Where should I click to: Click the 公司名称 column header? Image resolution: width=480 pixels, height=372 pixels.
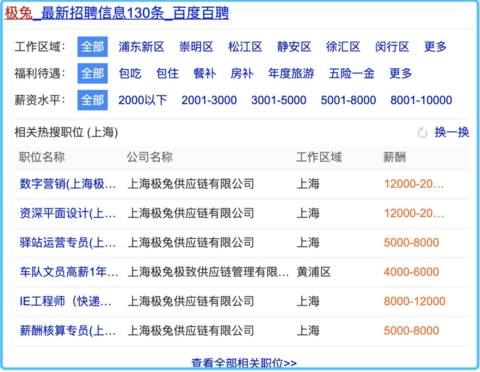(x=150, y=157)
